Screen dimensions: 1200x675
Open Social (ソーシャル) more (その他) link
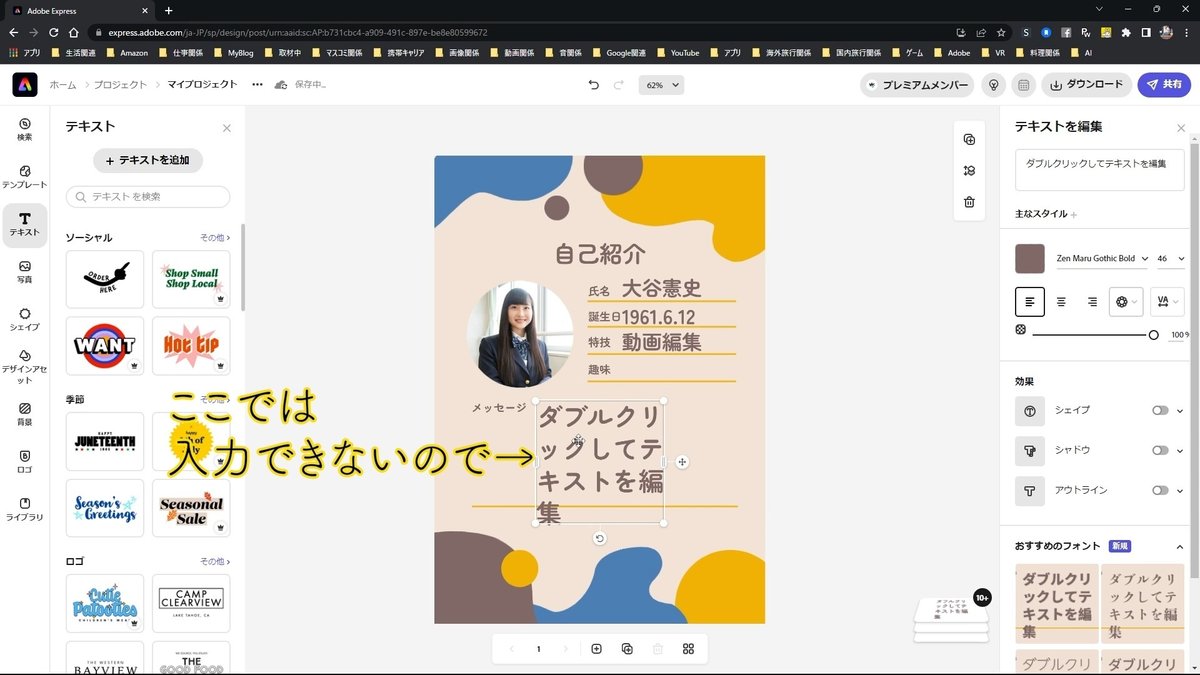coord(215,238)
